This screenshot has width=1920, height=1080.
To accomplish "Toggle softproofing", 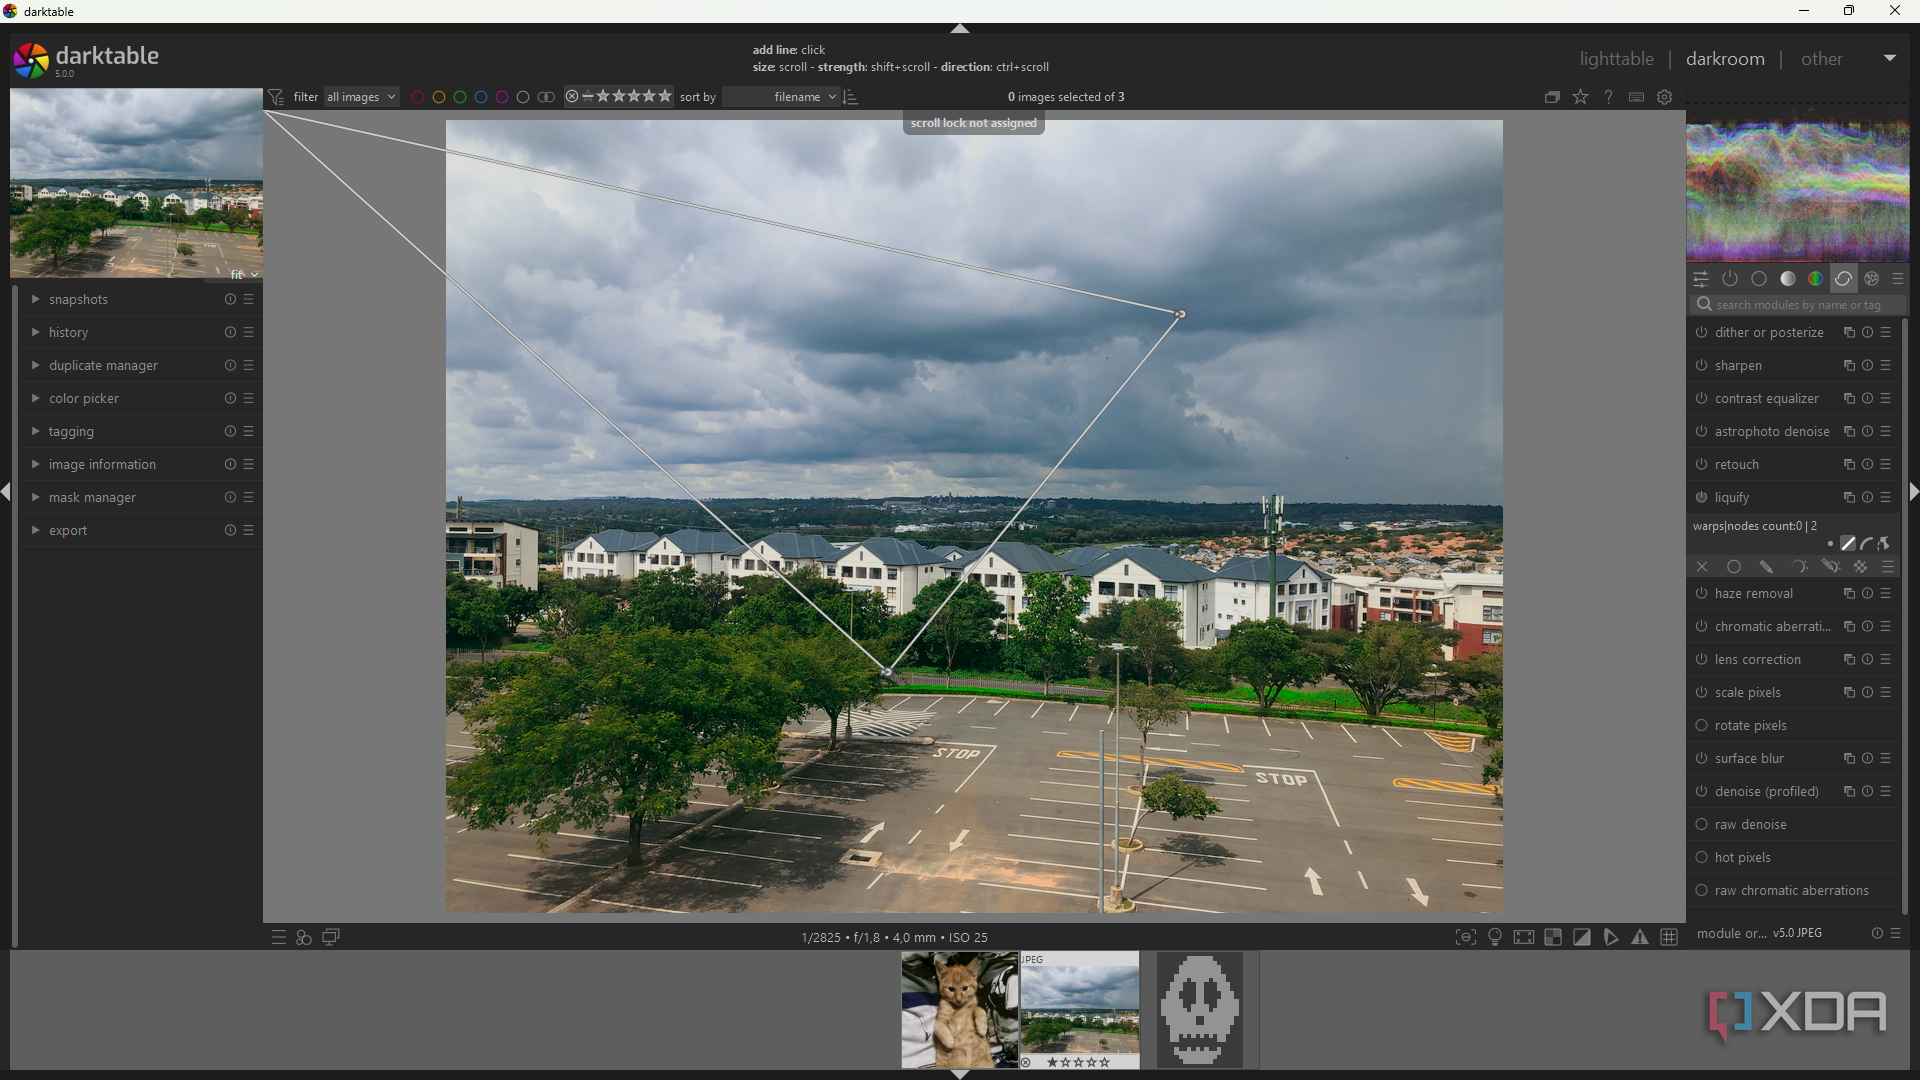I will (x=1611, y=937).
